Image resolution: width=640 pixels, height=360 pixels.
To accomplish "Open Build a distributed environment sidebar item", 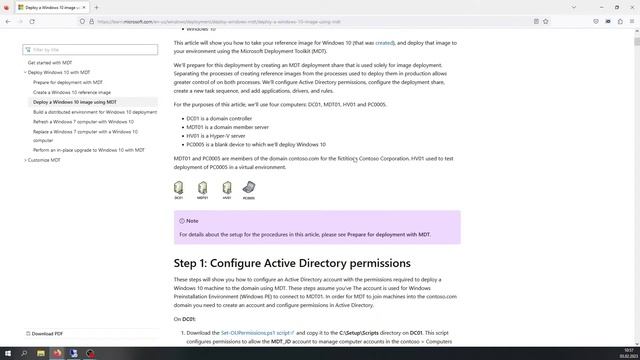I will (95, 112).
